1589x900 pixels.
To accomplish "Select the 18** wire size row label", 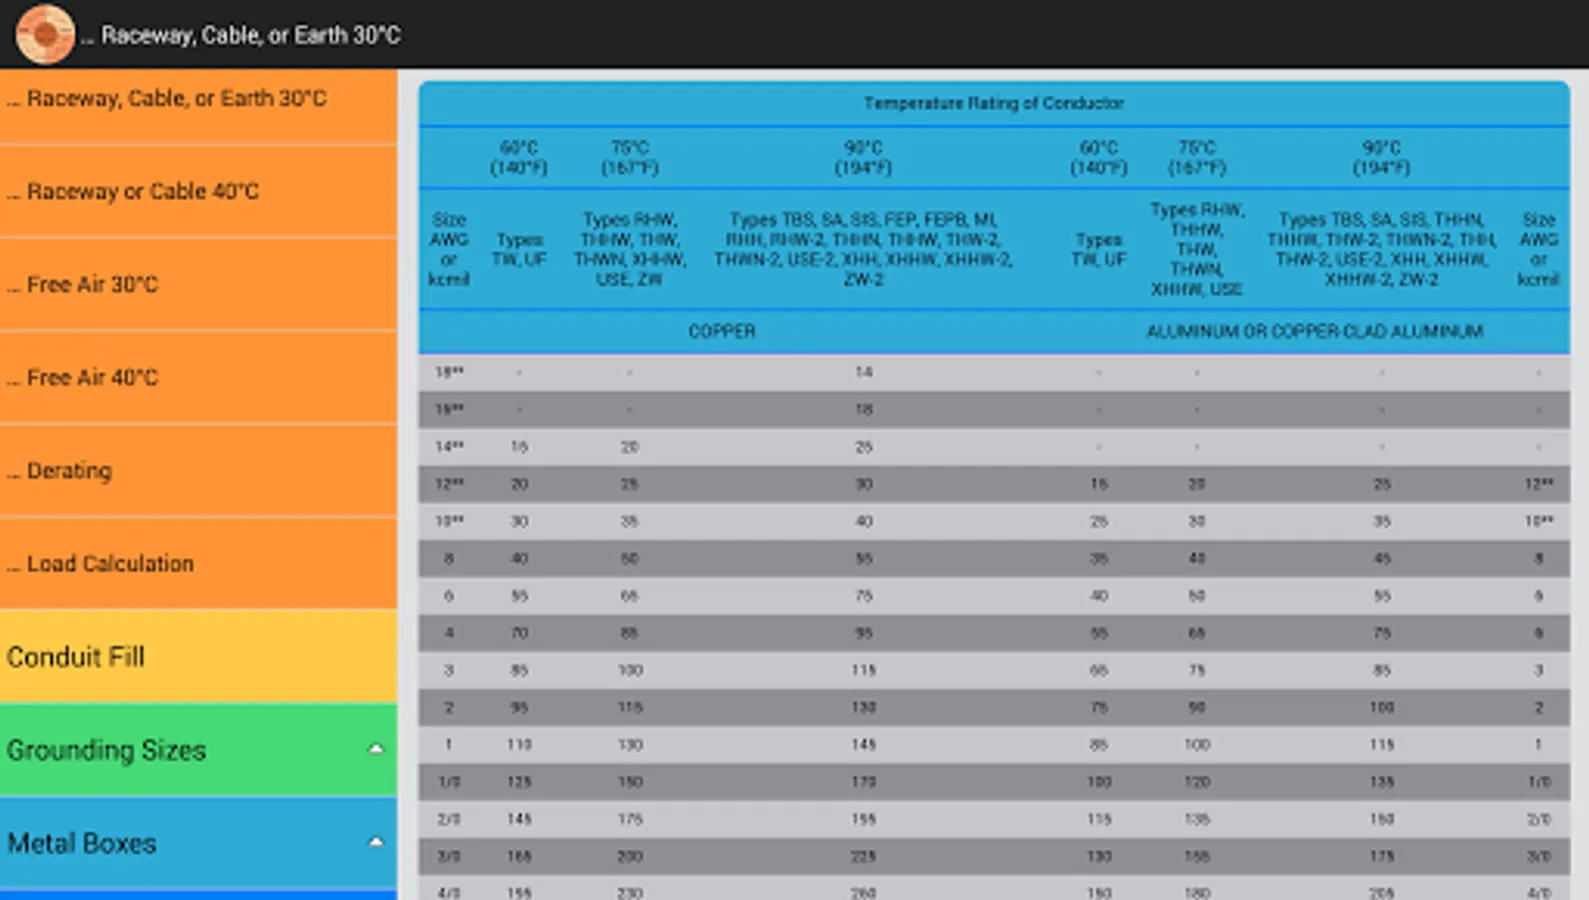I will click(449, 372).
